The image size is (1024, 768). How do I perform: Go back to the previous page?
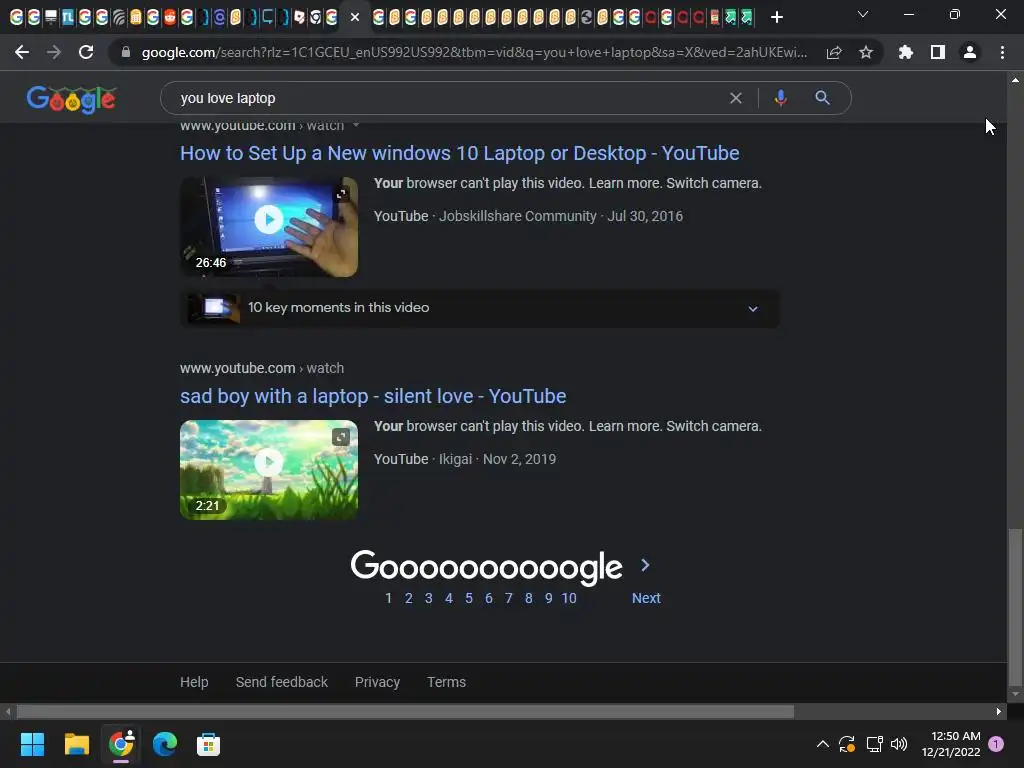[x=22, y=52]
